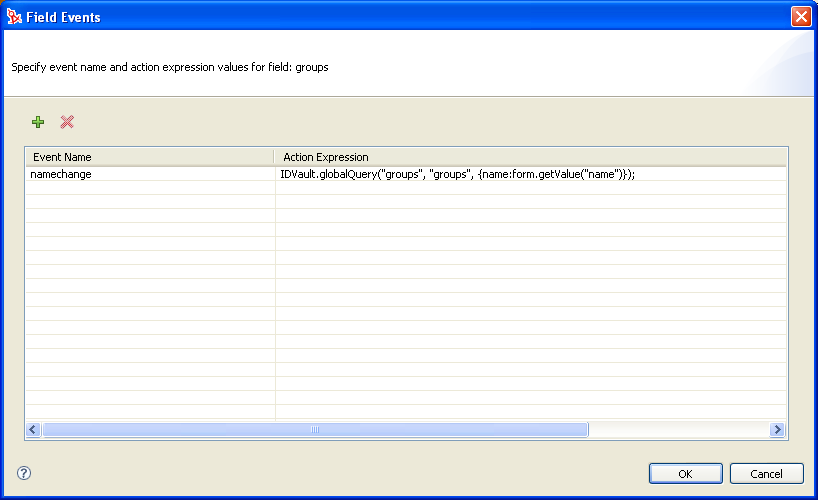Click the Action Expression column header
818x500 pixels.
point(531,157)
